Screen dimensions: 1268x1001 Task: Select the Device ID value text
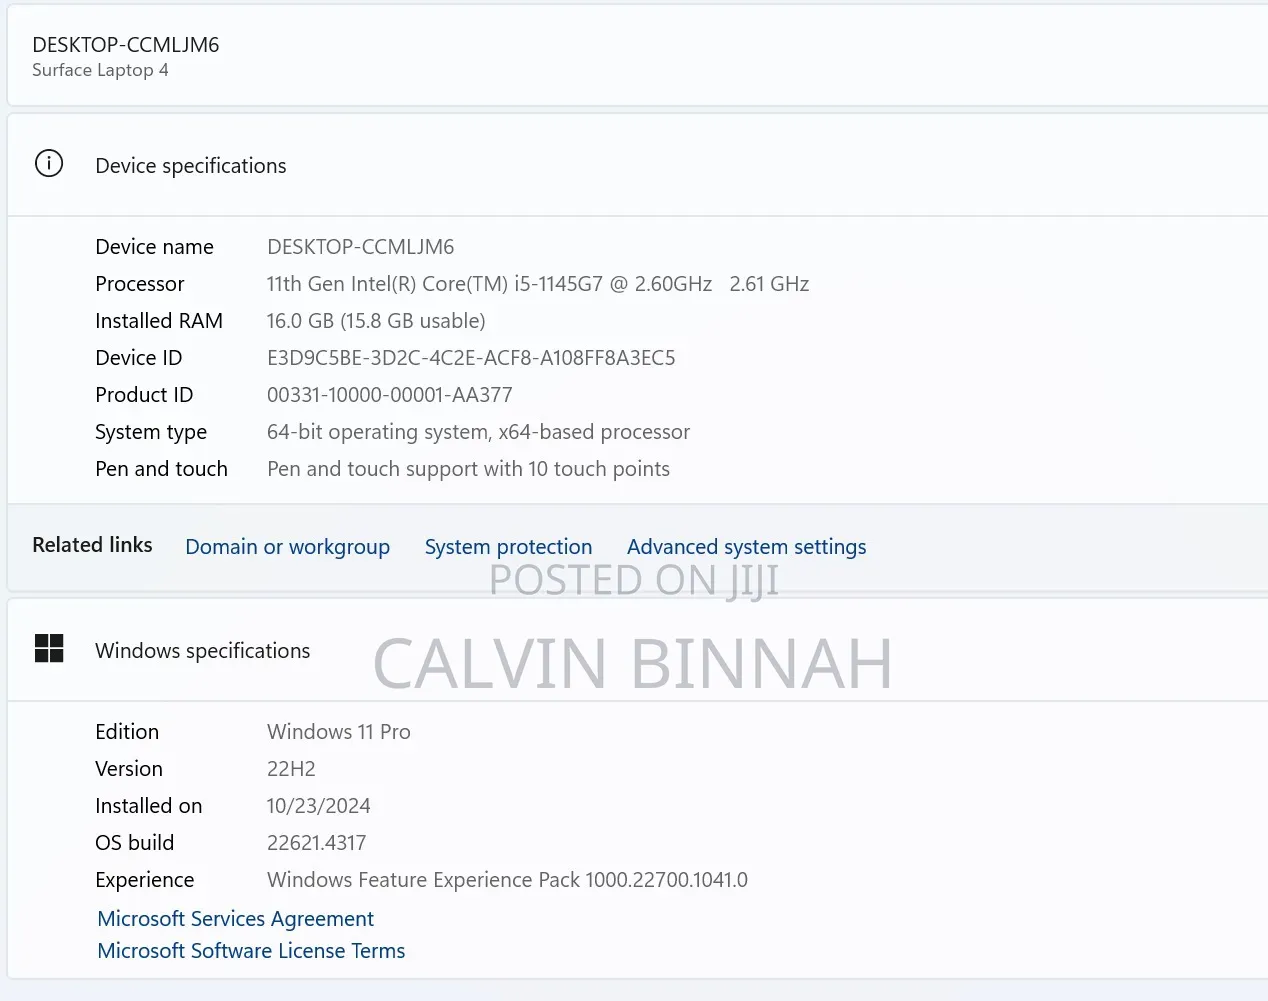471,358
